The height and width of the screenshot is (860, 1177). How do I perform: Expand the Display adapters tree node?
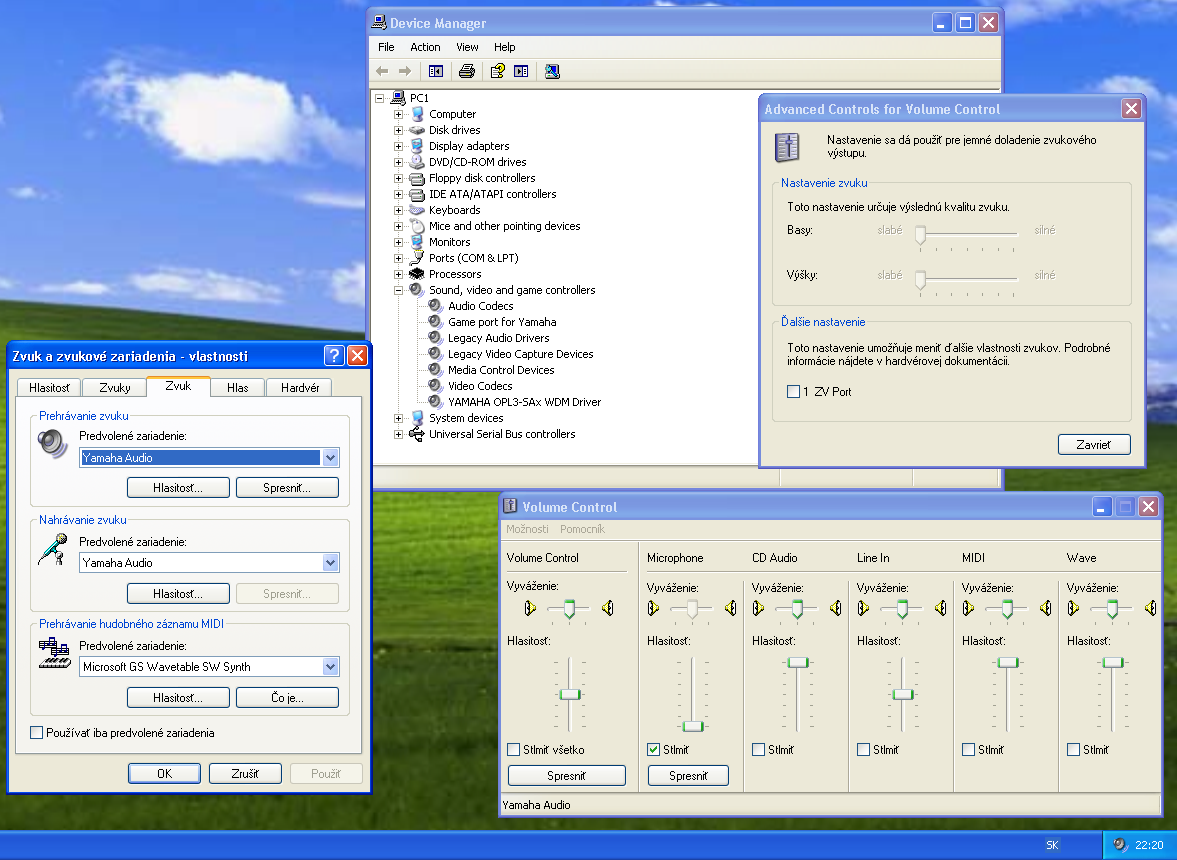coord(398,146)
